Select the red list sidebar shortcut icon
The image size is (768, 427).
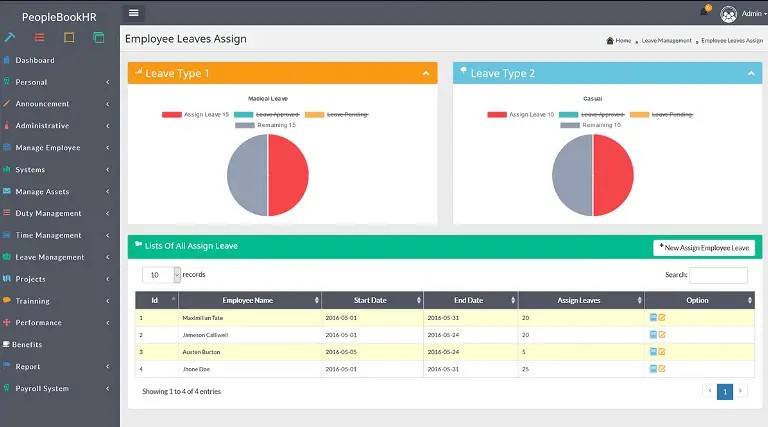pyautogui.click(x=40, y=37)
